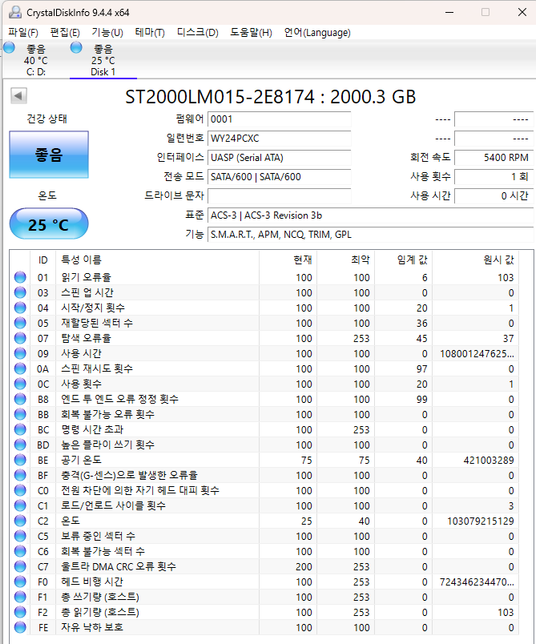
Task: Click the status orb for BD 높은 플라이 쓰기
Action: tap(20, 444)
